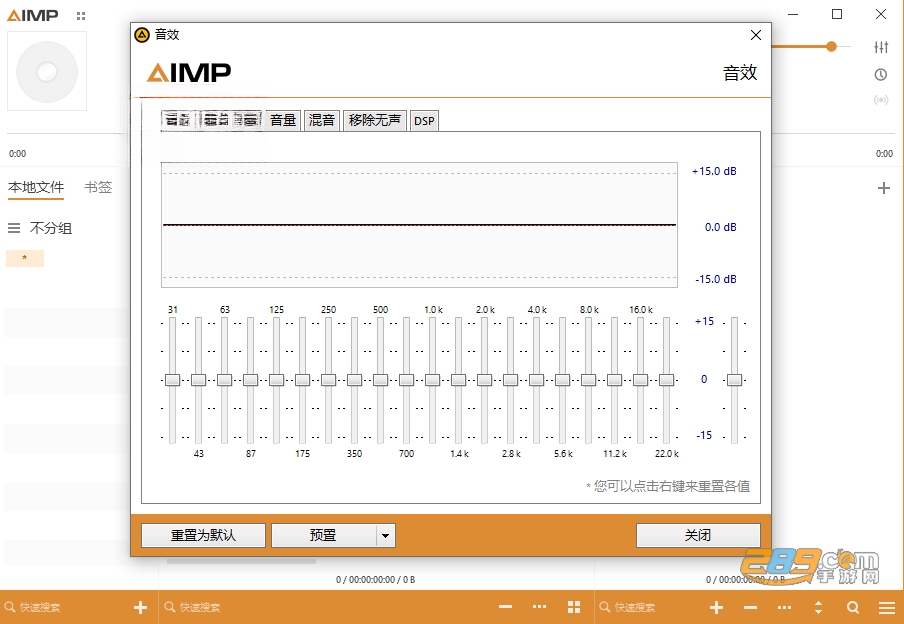The height and width of the screenshot is (624, 904).
Task: Open the hamburger menu at bottom right corner
Action: tap(887, 607)
